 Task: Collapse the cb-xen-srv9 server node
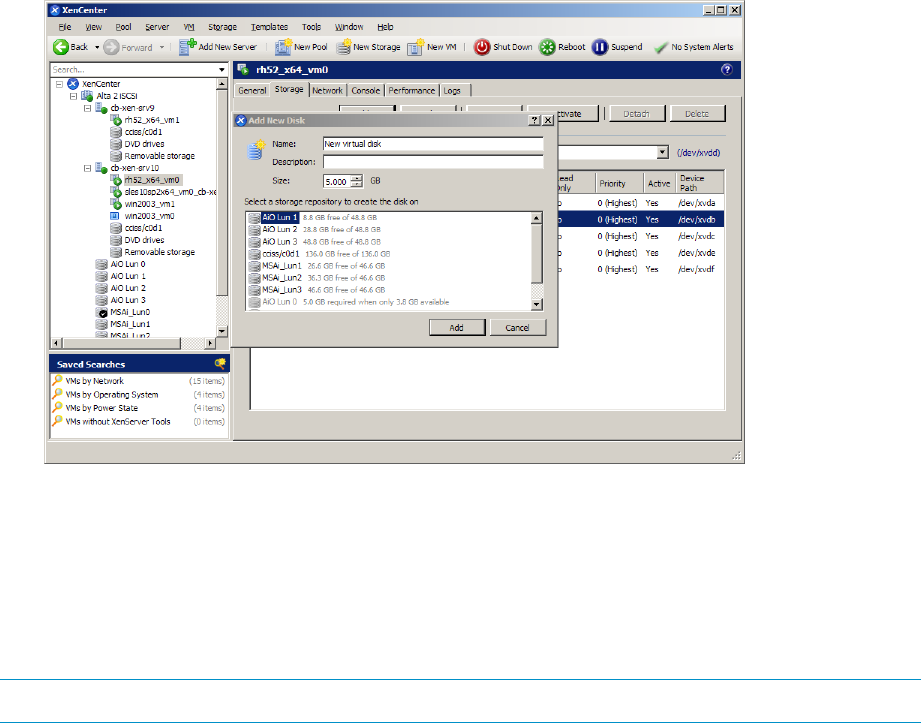point(88,108)
